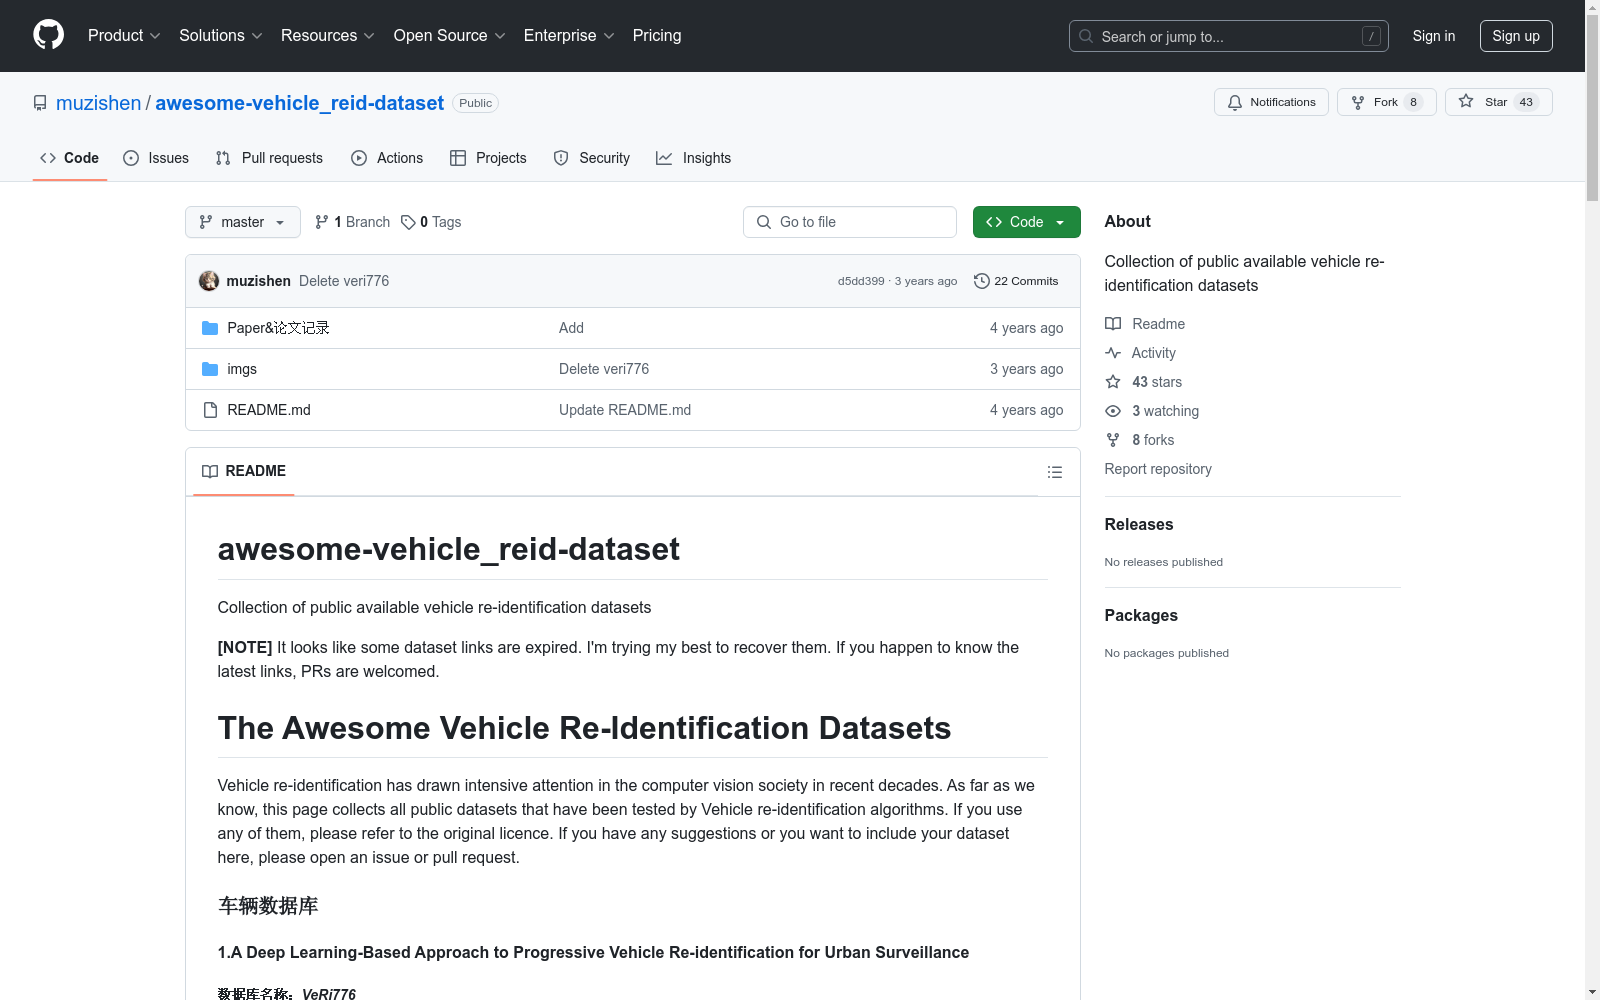Click the Activity pulse icon
Viewport: 1600px width, 1000px height.
tap(1113, 353)
